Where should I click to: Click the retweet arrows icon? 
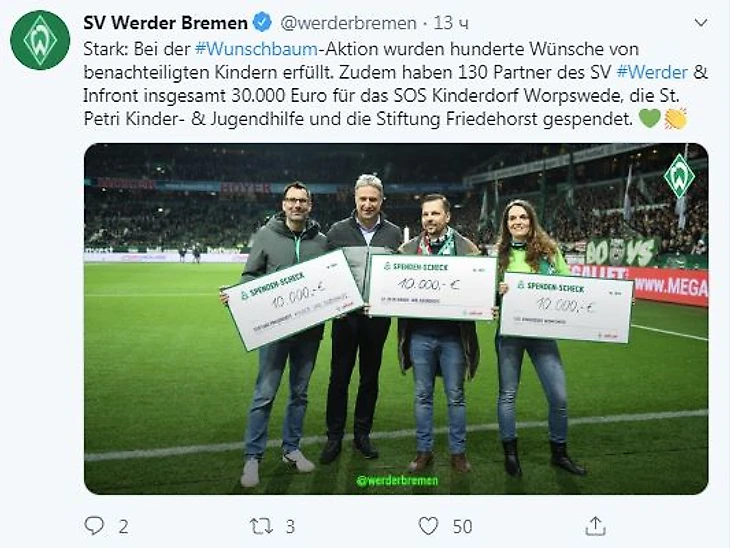coord(261,526)
